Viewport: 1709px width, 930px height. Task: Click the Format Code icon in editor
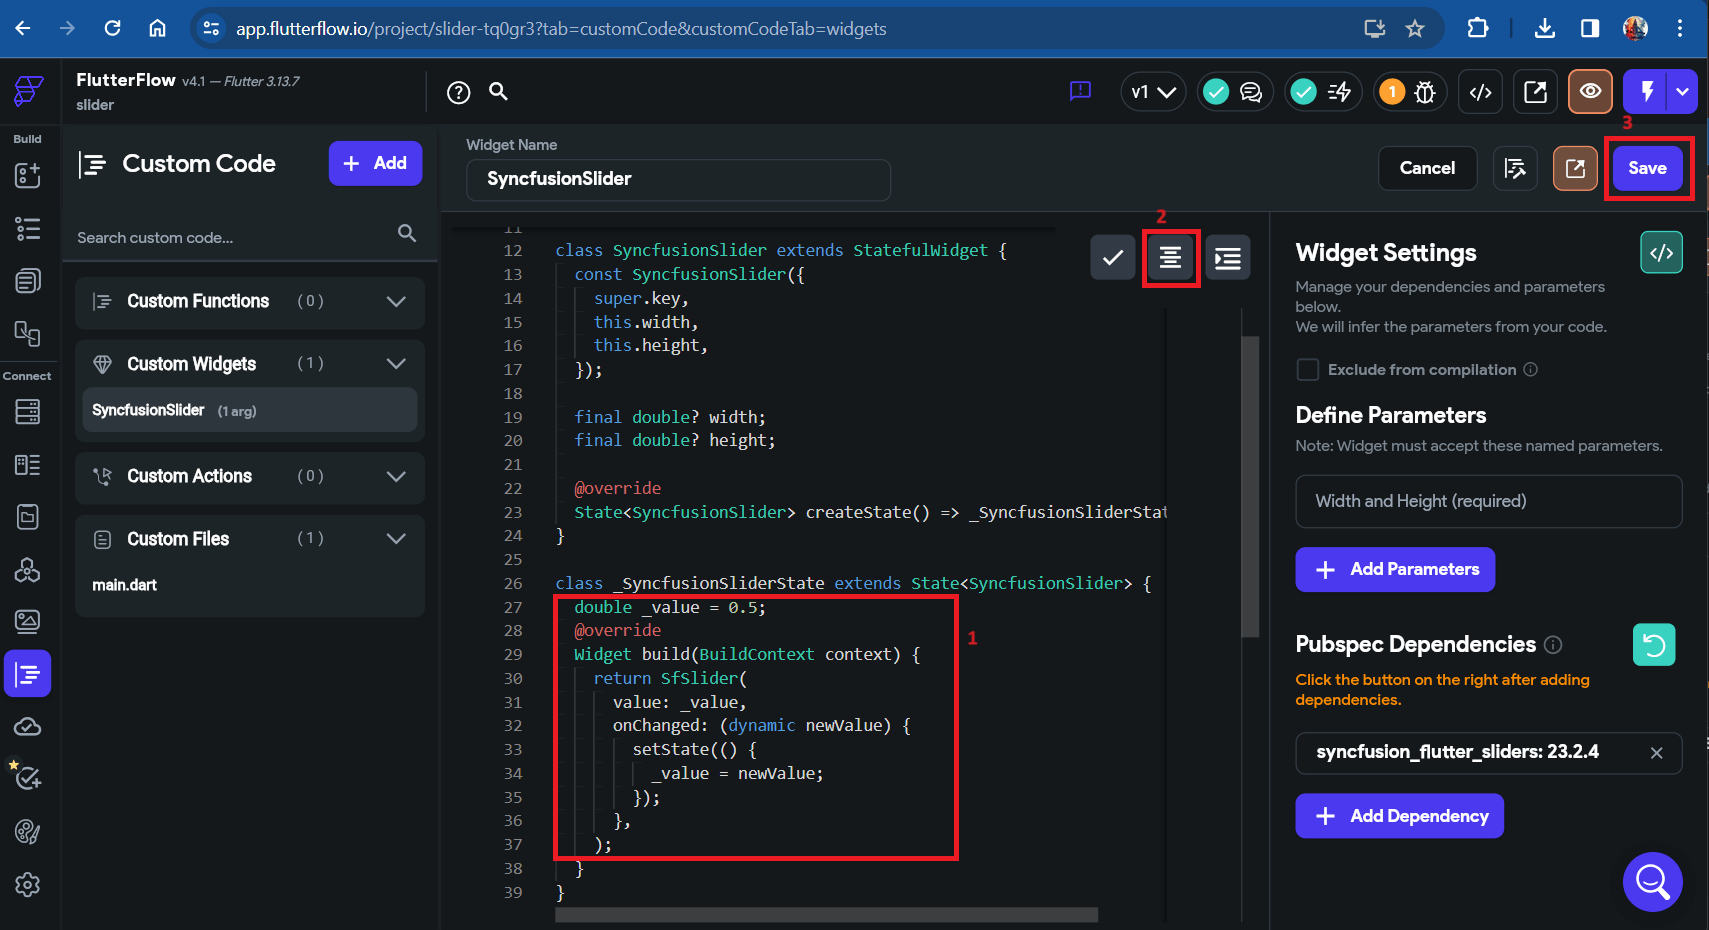1170,258
